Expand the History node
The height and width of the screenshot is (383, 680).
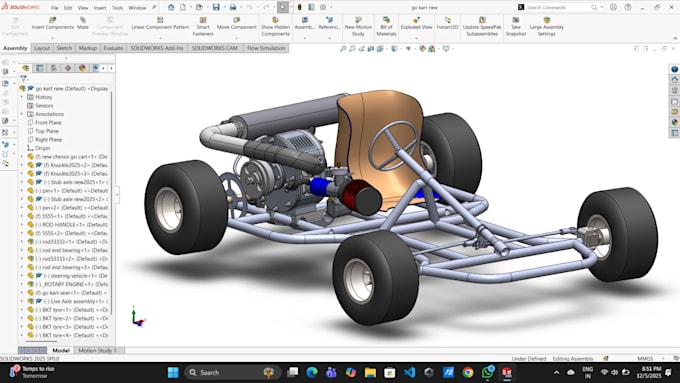click(22, 97)
